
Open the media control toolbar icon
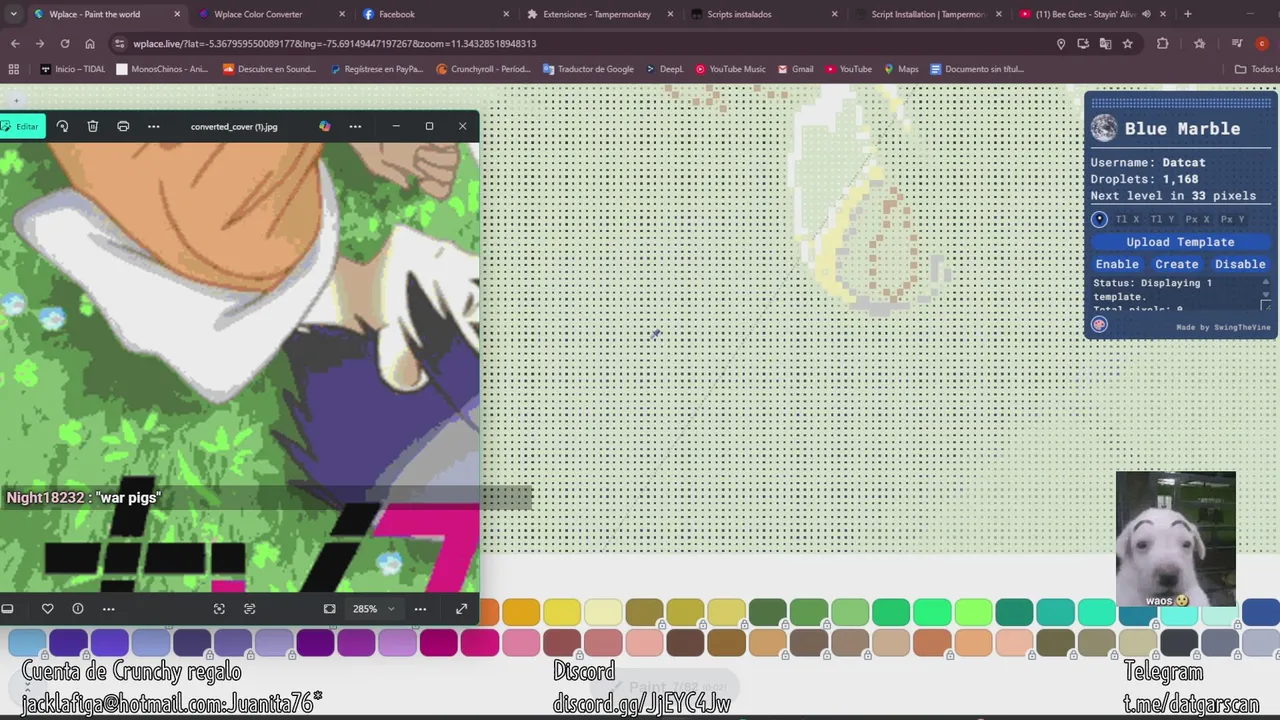coord(1237,44)
